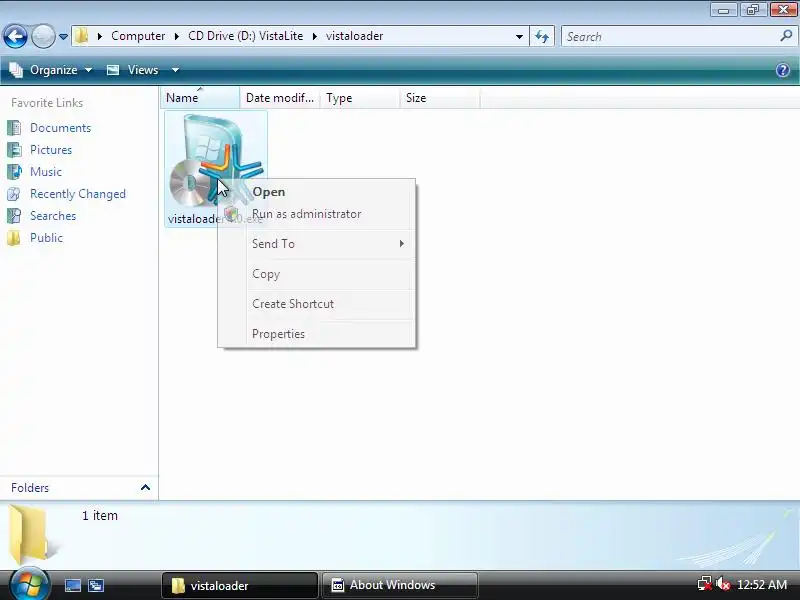Click the Folders pane label

pyautogui.click(x=30, y=488)
